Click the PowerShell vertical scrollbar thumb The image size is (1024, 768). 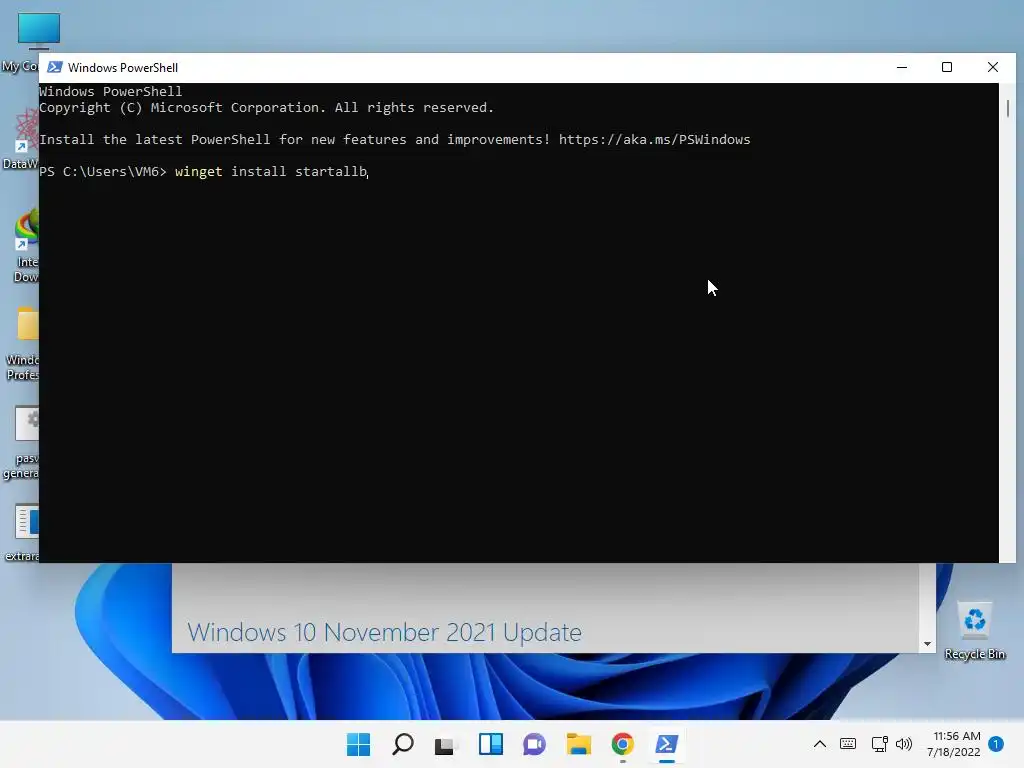coord(1008,108)
